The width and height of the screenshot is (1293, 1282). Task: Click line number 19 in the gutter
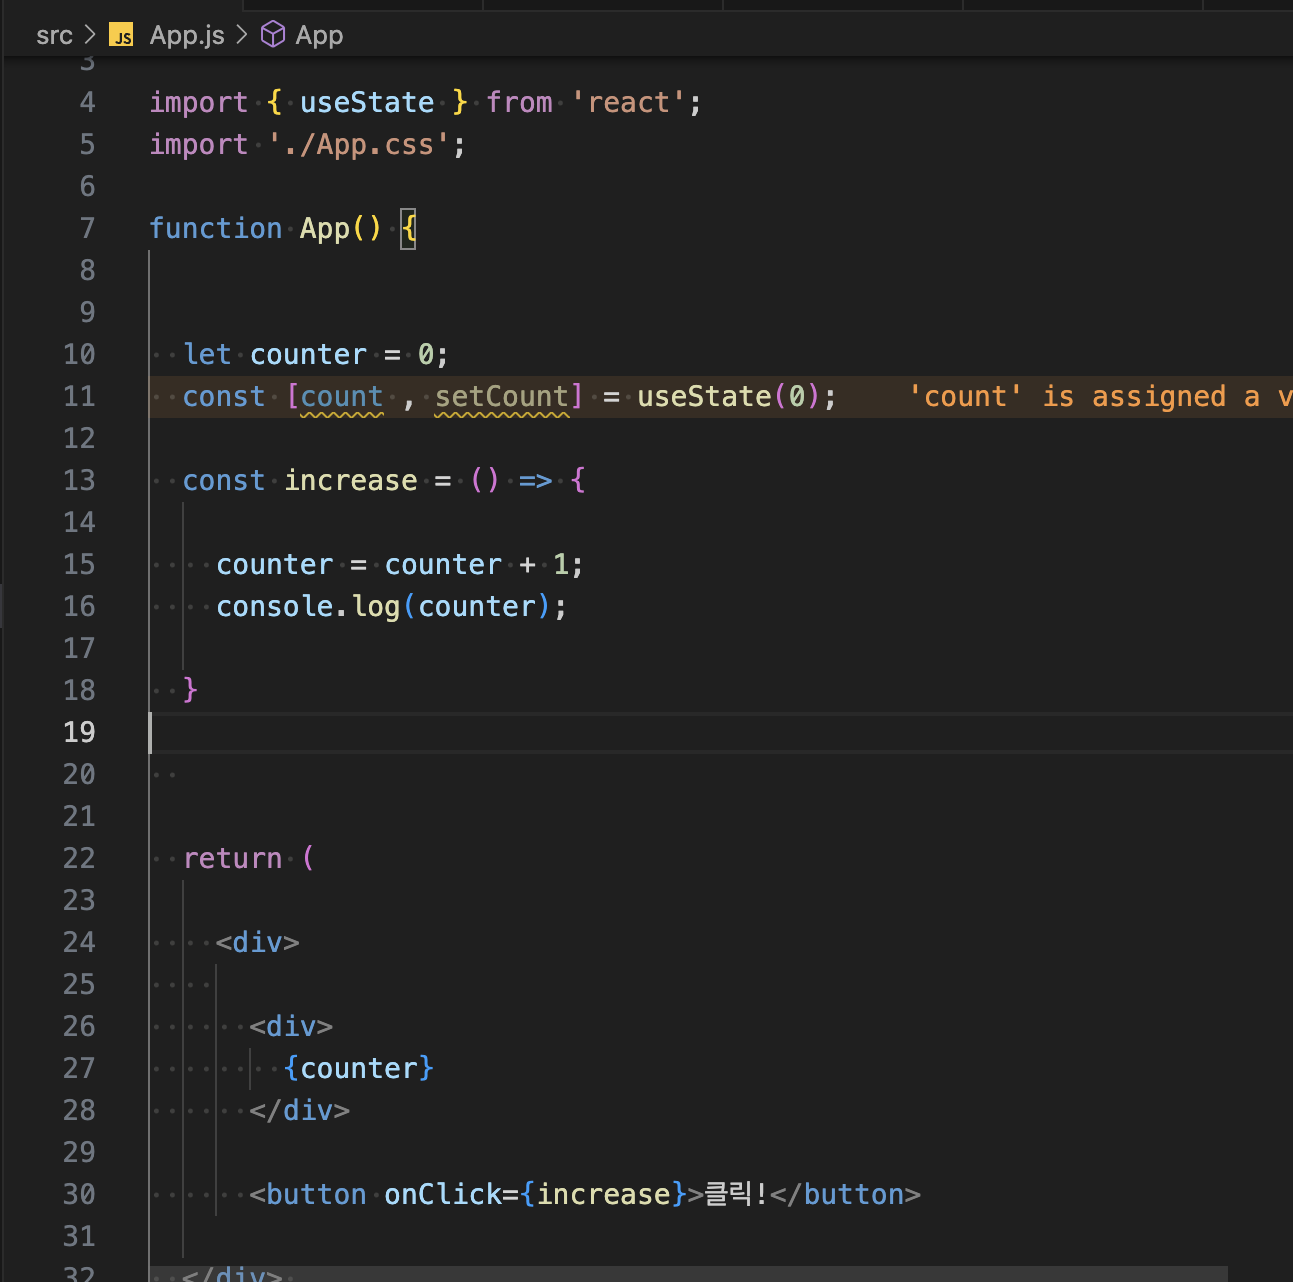(79, 732)
